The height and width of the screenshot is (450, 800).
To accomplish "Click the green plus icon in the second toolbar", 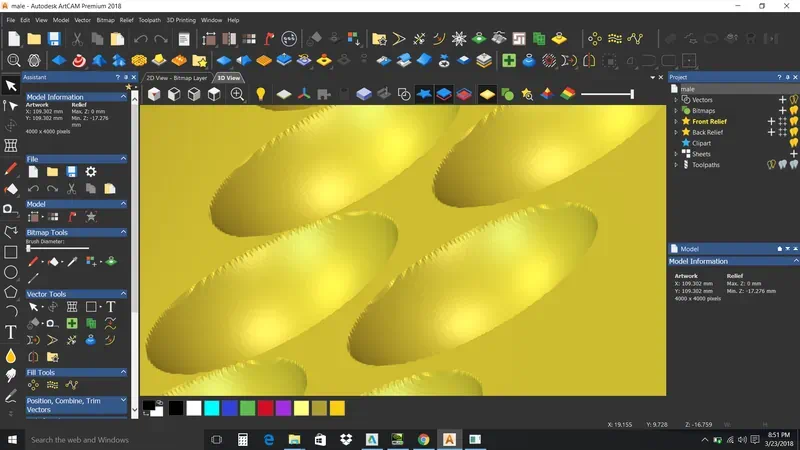I will (509, 60).
